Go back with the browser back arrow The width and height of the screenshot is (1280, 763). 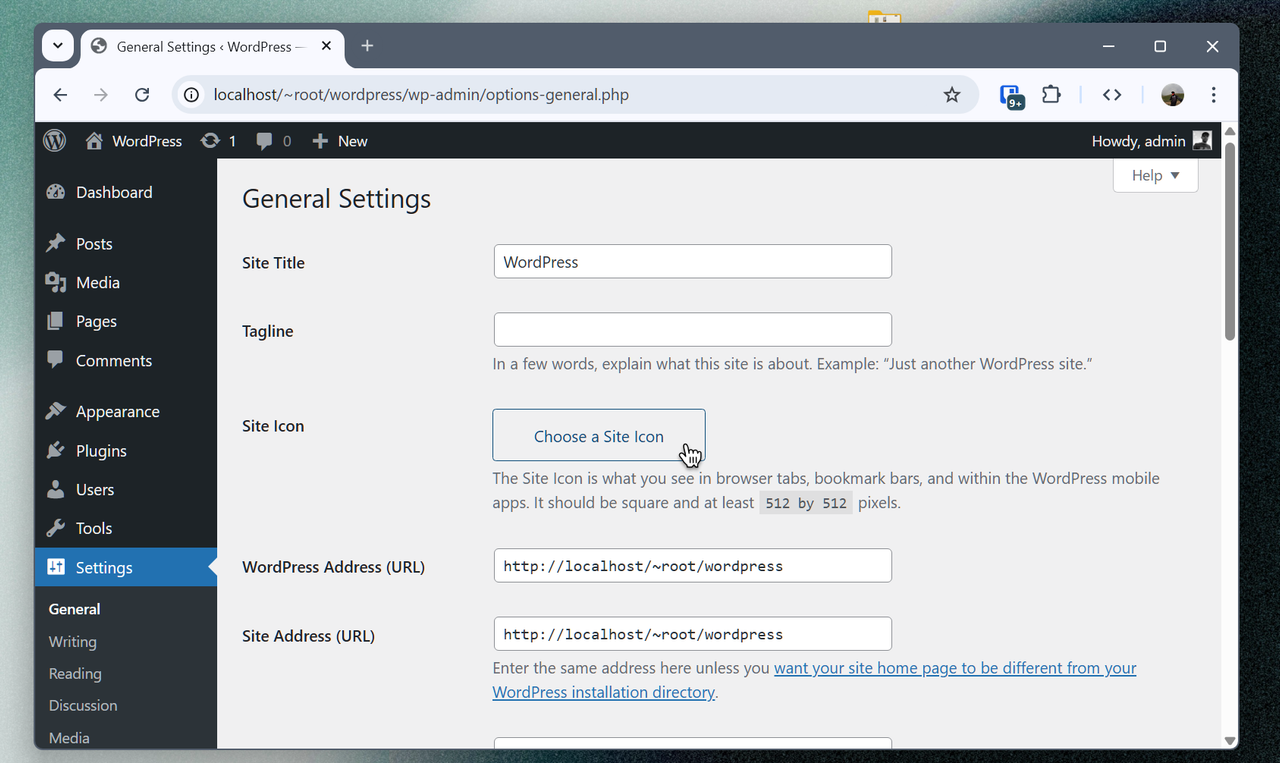tap(60, 95)
